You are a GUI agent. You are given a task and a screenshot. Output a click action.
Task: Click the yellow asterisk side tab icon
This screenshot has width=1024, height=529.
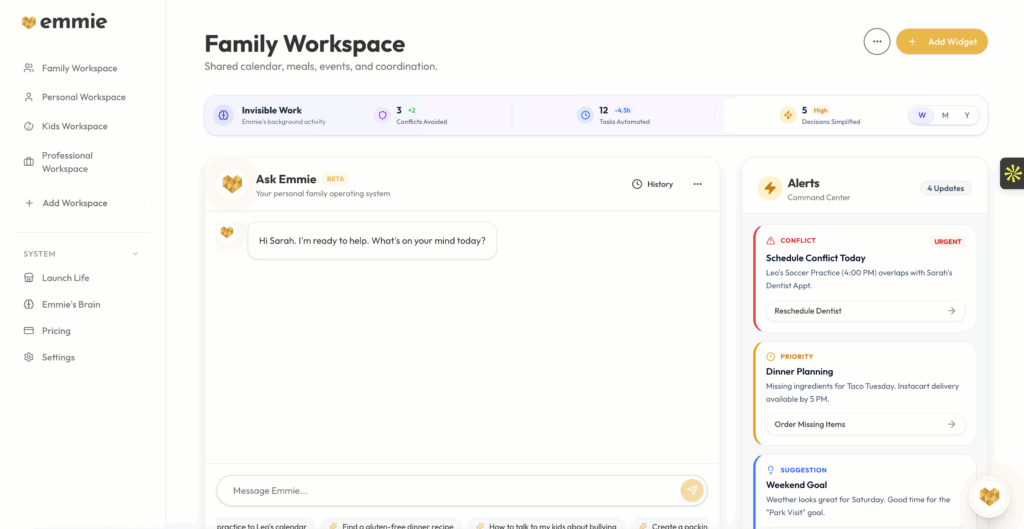1012,173
